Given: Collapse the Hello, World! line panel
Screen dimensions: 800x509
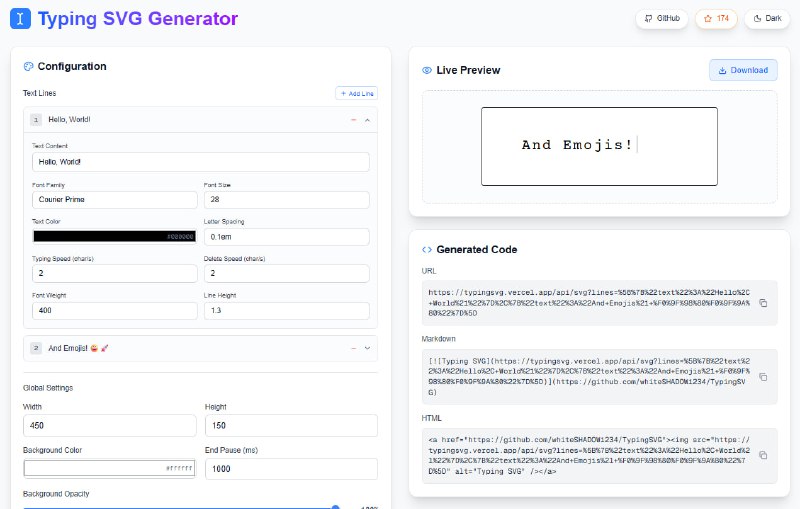Looking at the screenshot, I should (367, 120).
